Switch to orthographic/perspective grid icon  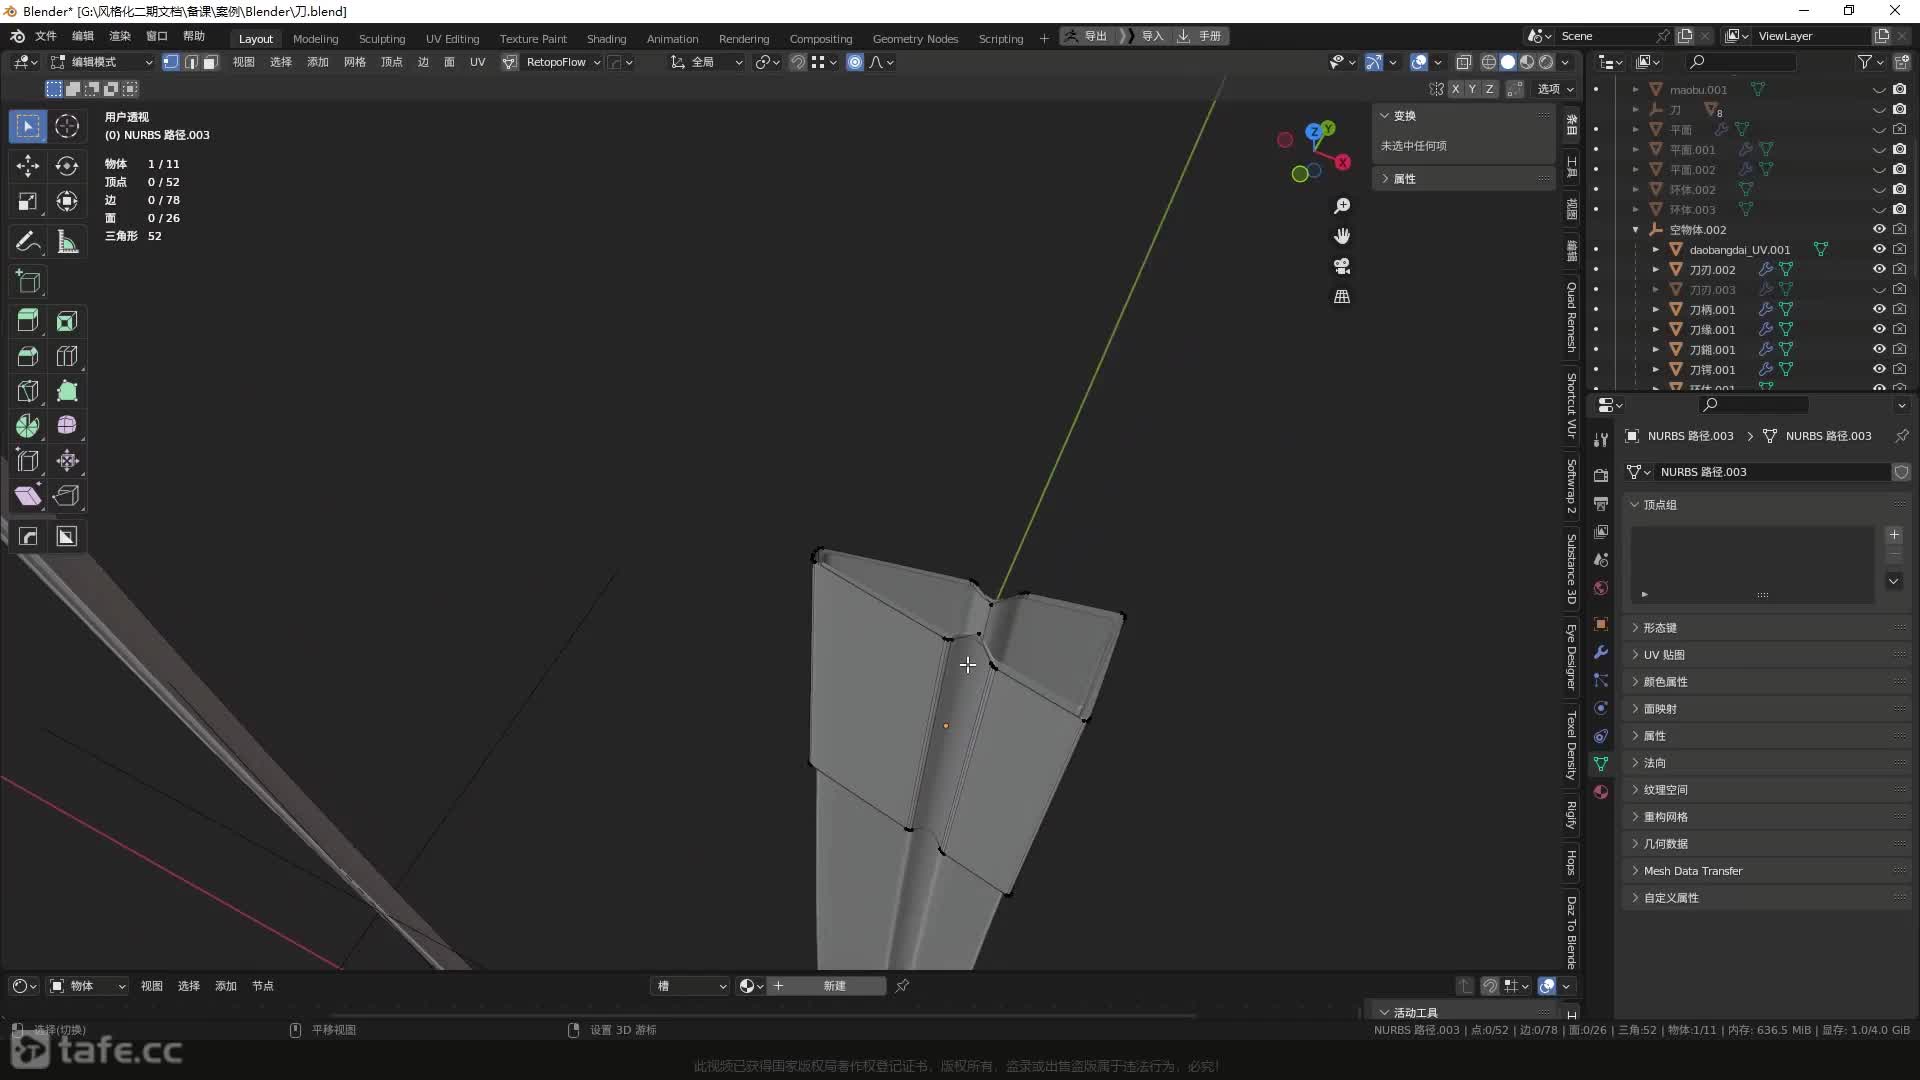coord(1342,297)
